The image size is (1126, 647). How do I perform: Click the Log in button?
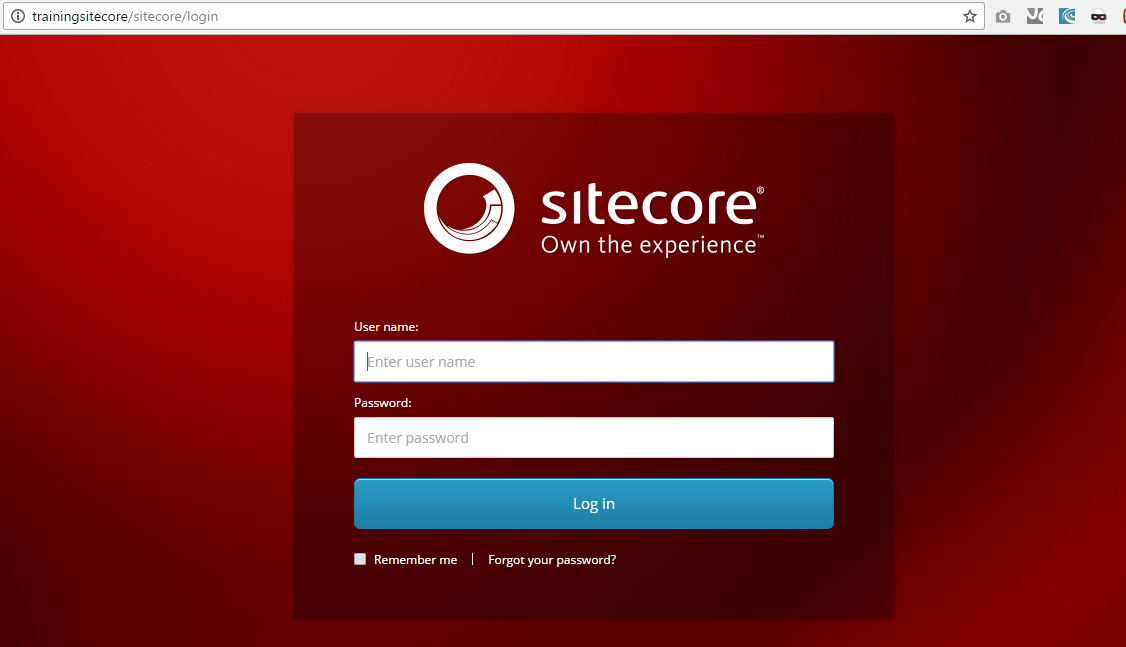594,503
